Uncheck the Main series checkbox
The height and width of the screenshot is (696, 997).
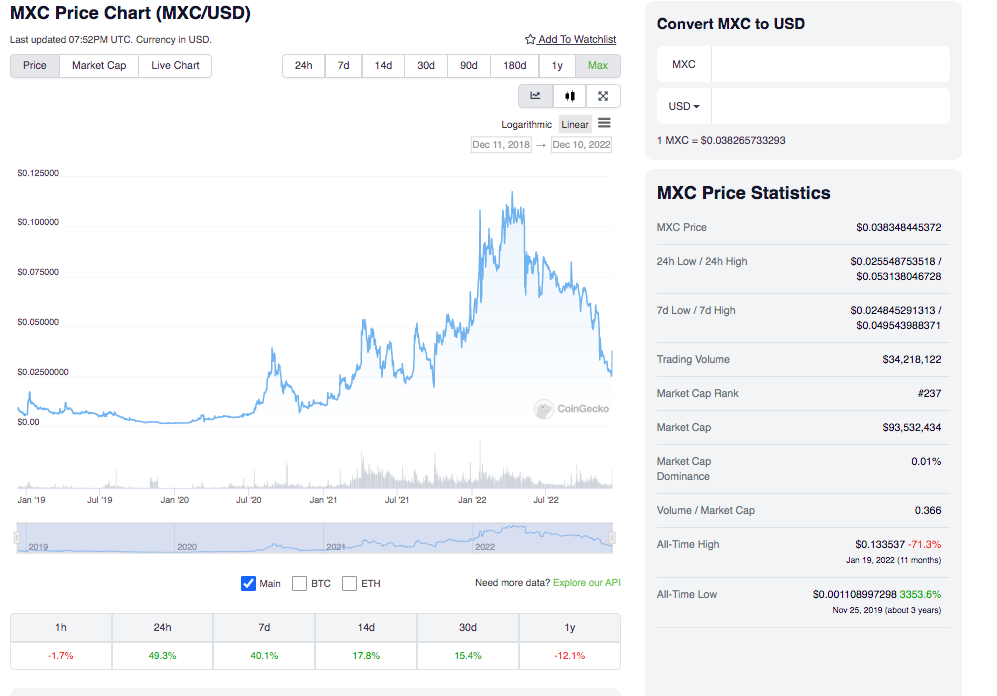pos(249,583)
